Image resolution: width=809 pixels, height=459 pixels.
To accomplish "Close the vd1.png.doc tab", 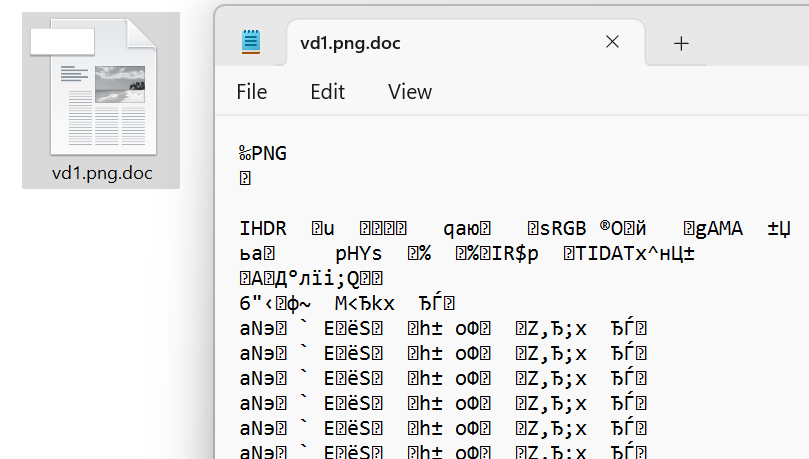I will coord(612,42).
